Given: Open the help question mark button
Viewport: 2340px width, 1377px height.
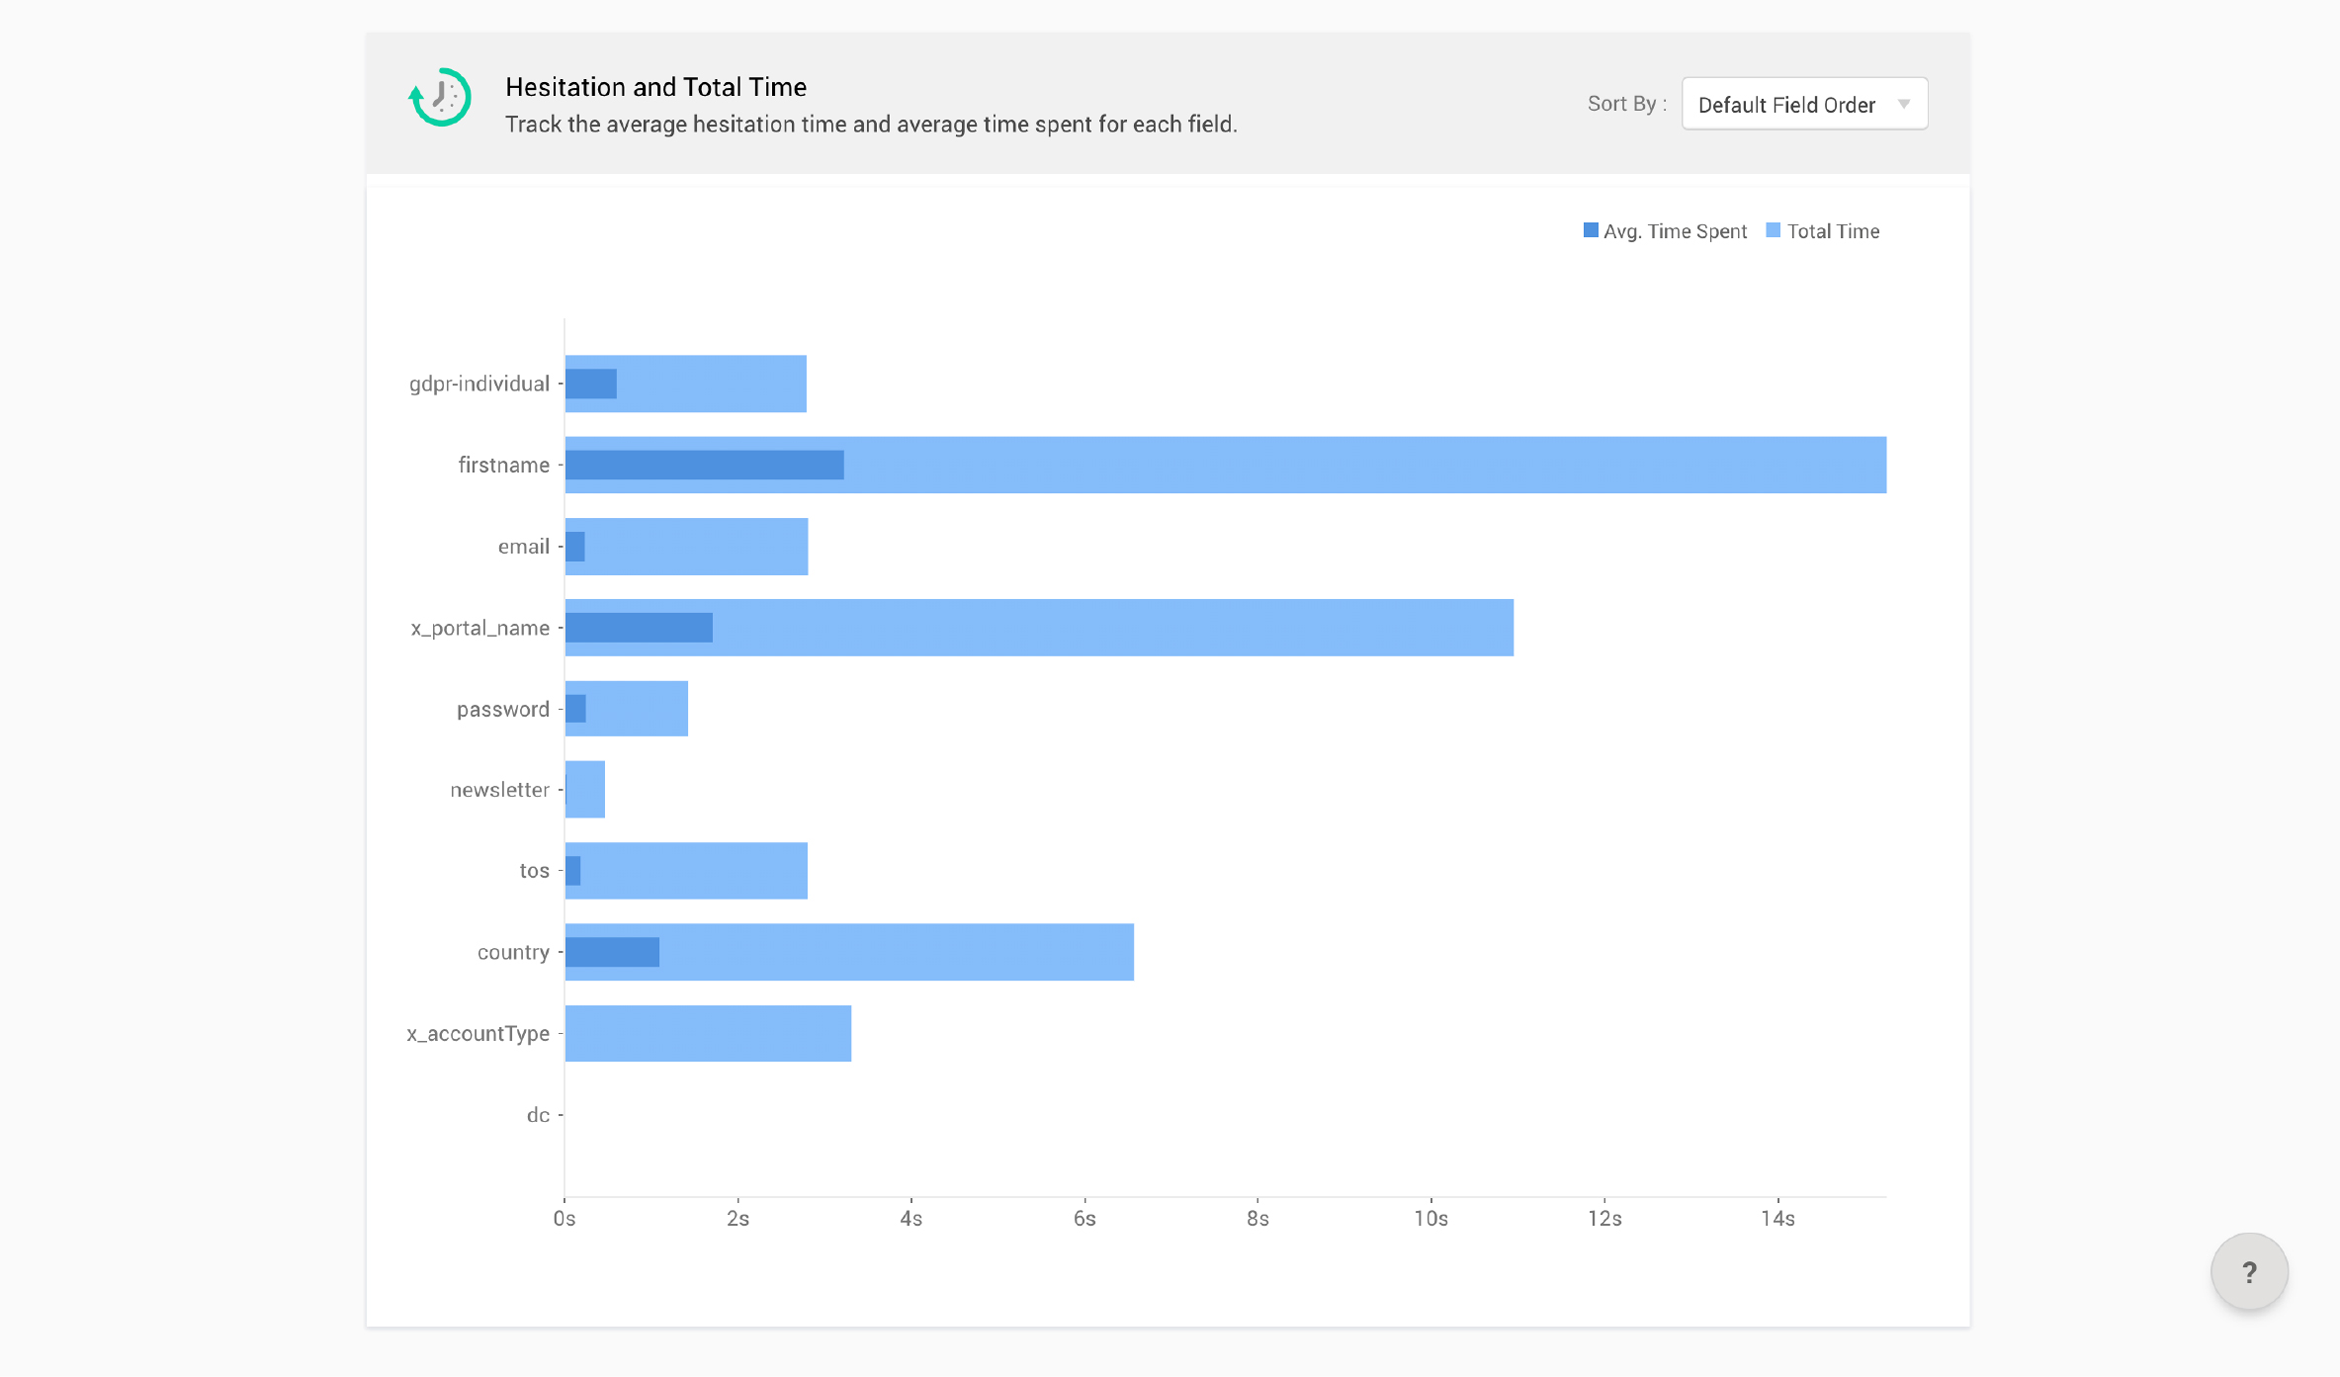Looking at the screenshot, I should pyautogui.click(x=2249, y=1271).
